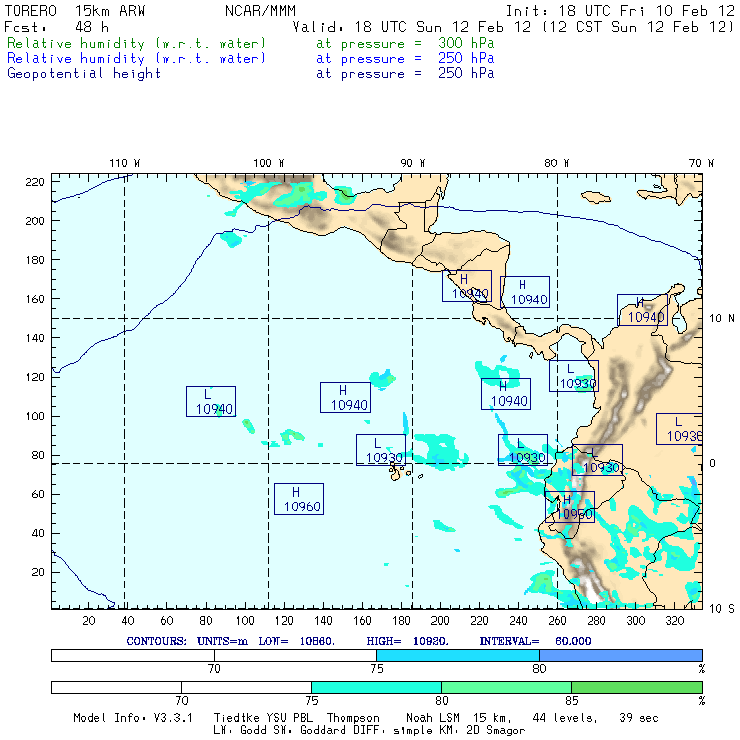Click the 'H 10950' box on the Ecuador coast

pos(570,507)
